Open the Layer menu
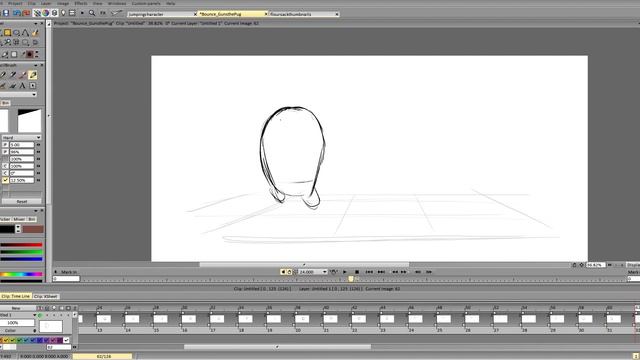This screenshot has height=360, width=640. (46, 3)
